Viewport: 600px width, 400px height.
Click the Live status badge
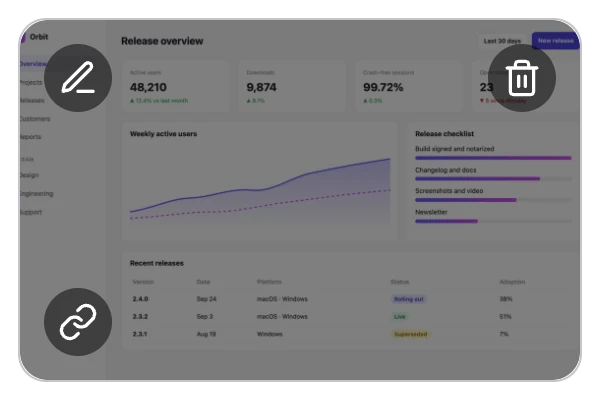pos(399,317)
